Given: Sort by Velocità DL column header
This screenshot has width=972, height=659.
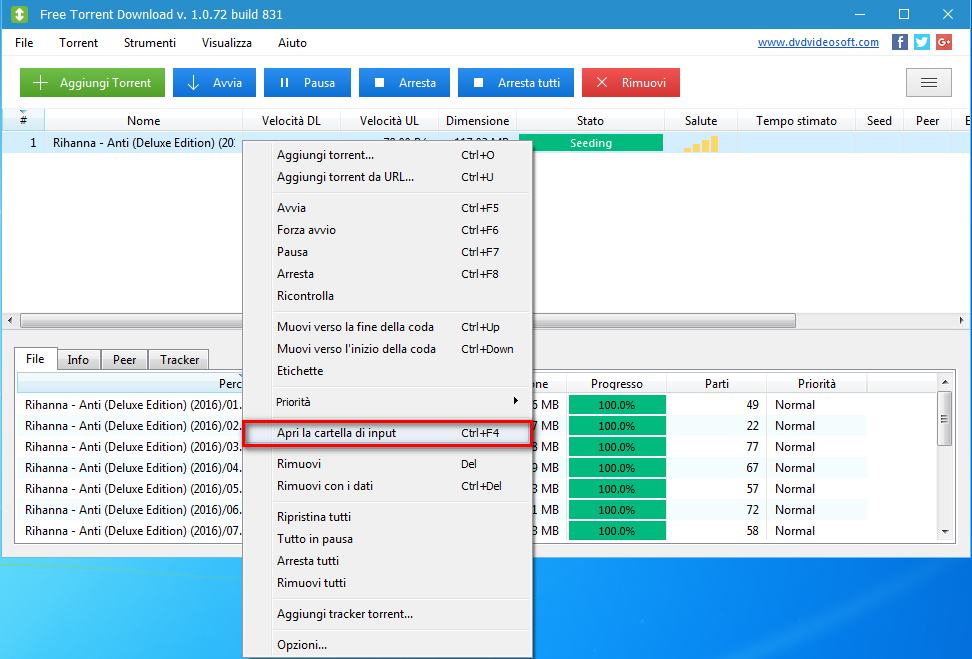Looking at the screenshot, I should pyautogui.click(x=291, y=120).
